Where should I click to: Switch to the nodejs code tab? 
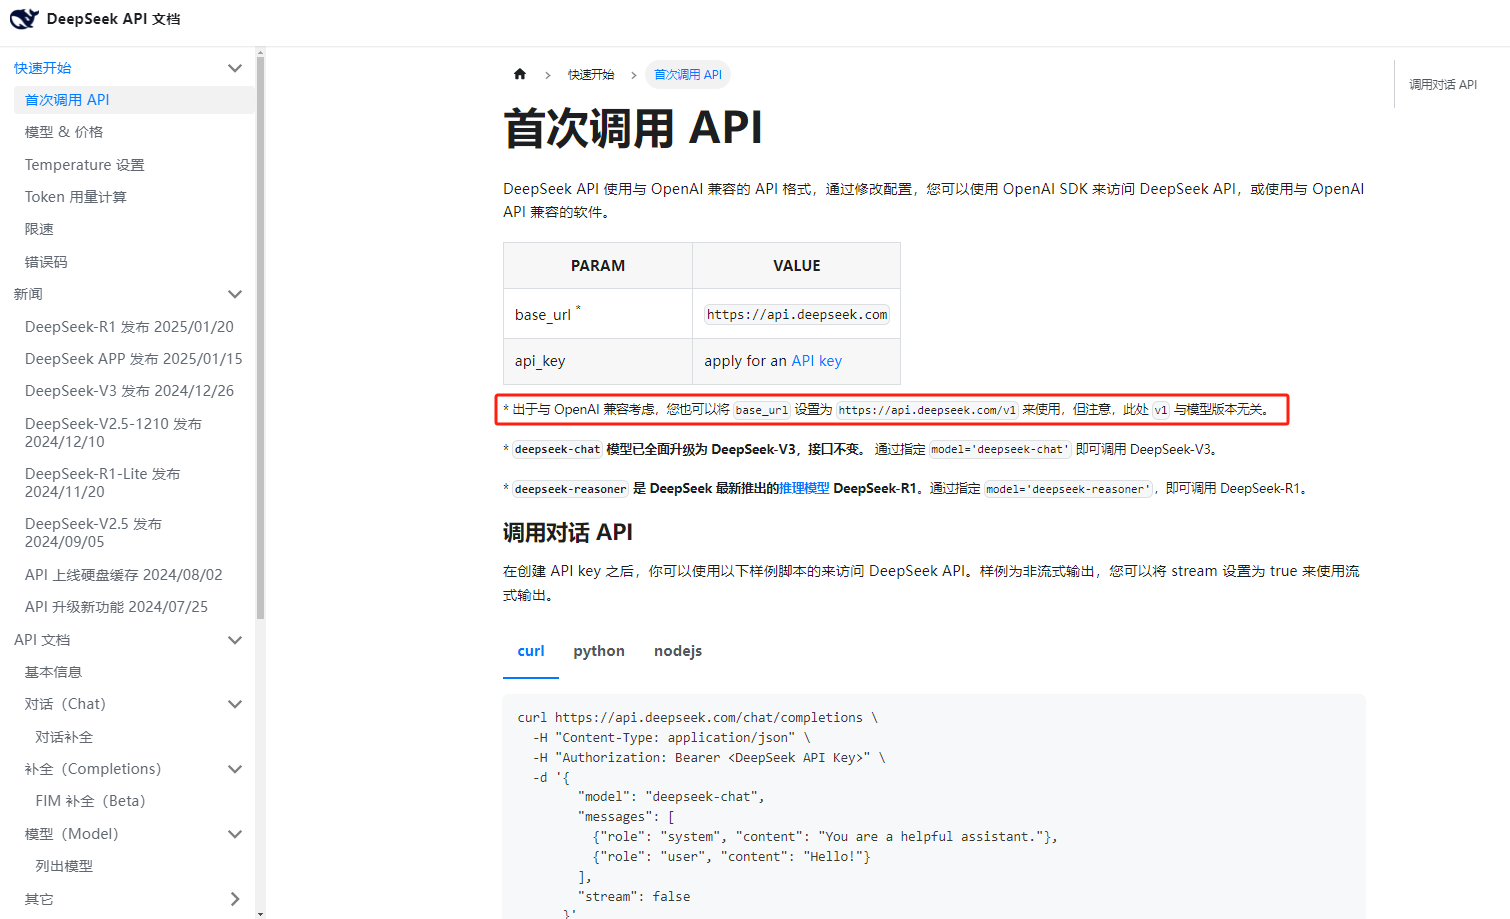(x=677, y=651)
